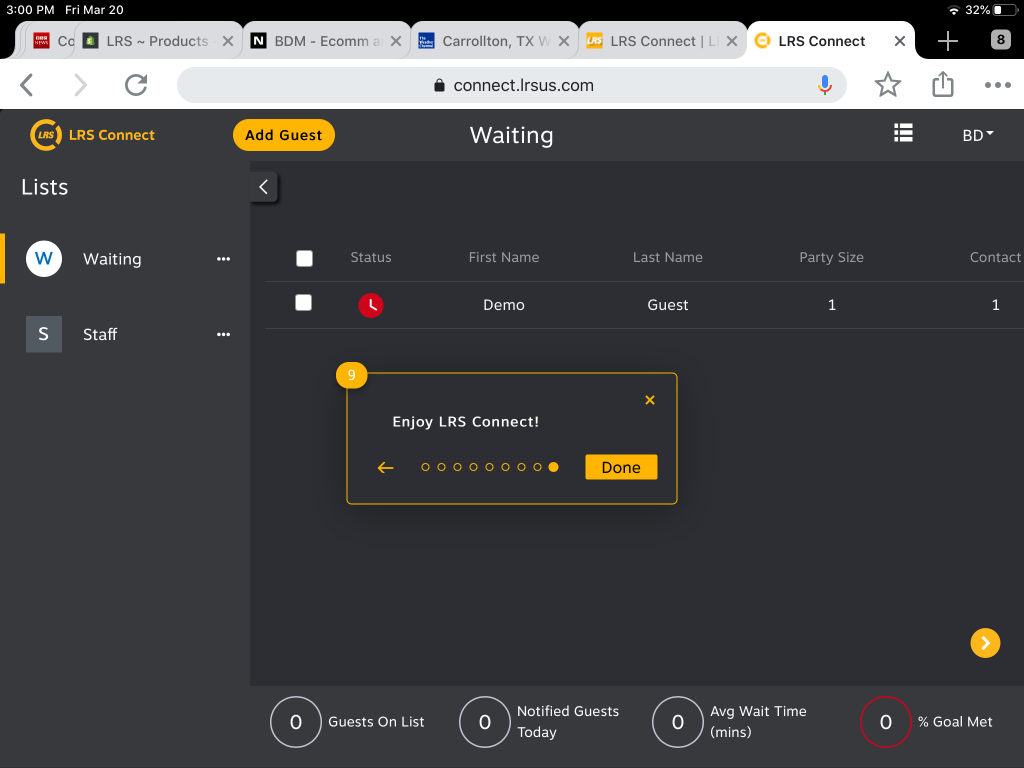Toggle voice search in the address bar

[825, 85]
